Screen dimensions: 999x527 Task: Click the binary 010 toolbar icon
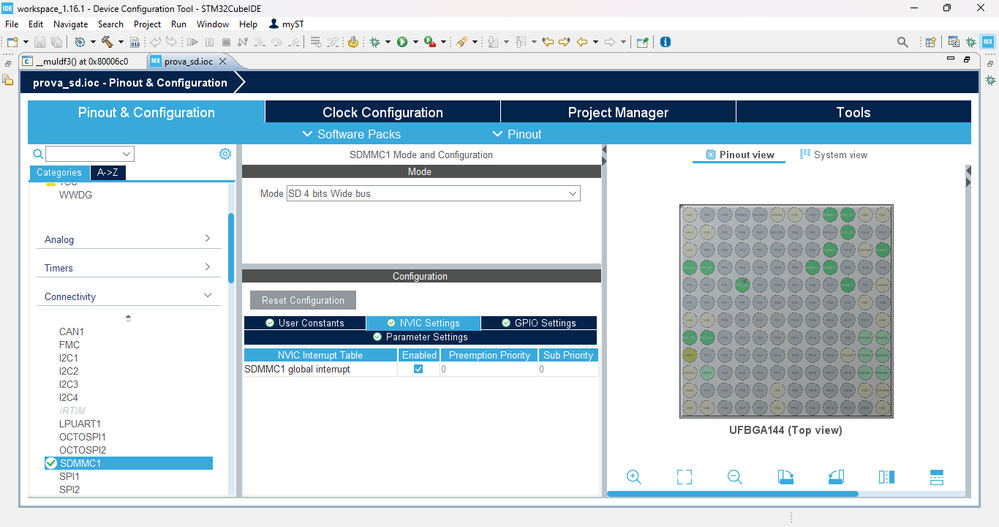(x=134, y=42)
